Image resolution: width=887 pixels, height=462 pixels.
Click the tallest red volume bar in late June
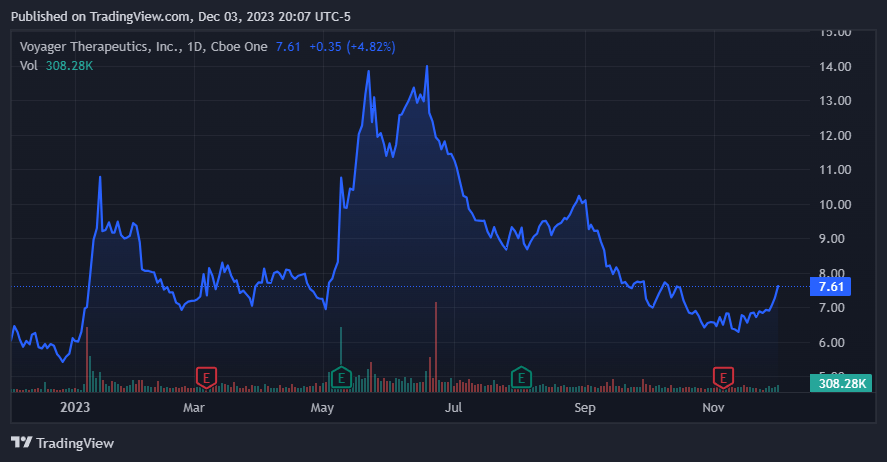(x=436, y=347)
